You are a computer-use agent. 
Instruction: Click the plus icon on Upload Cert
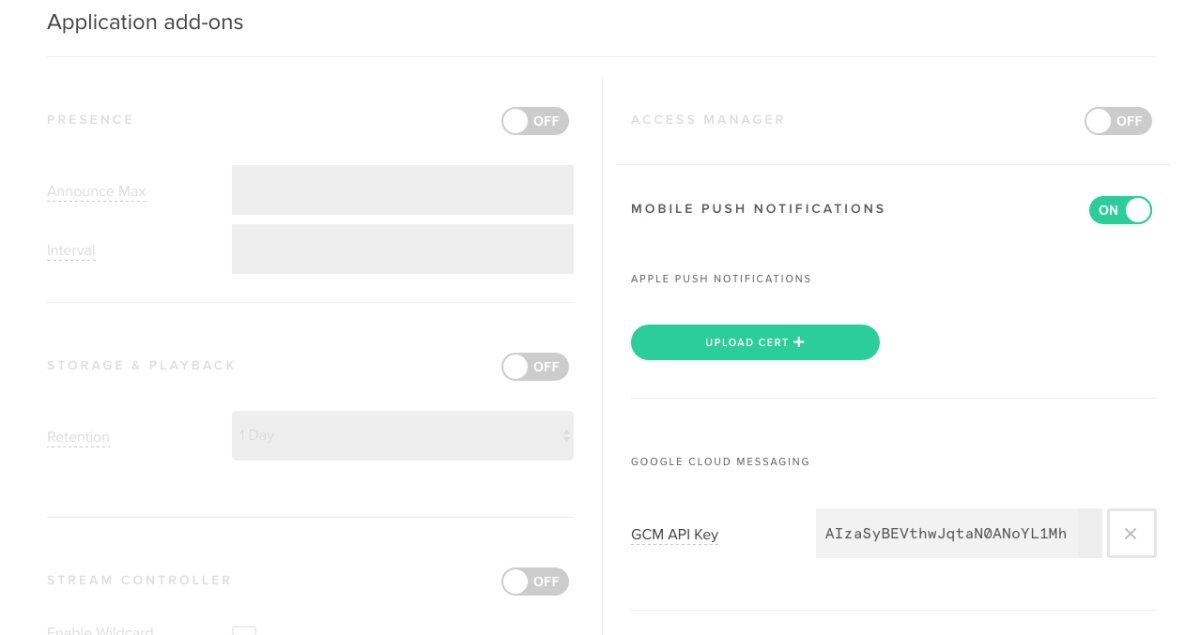point(797,341)
